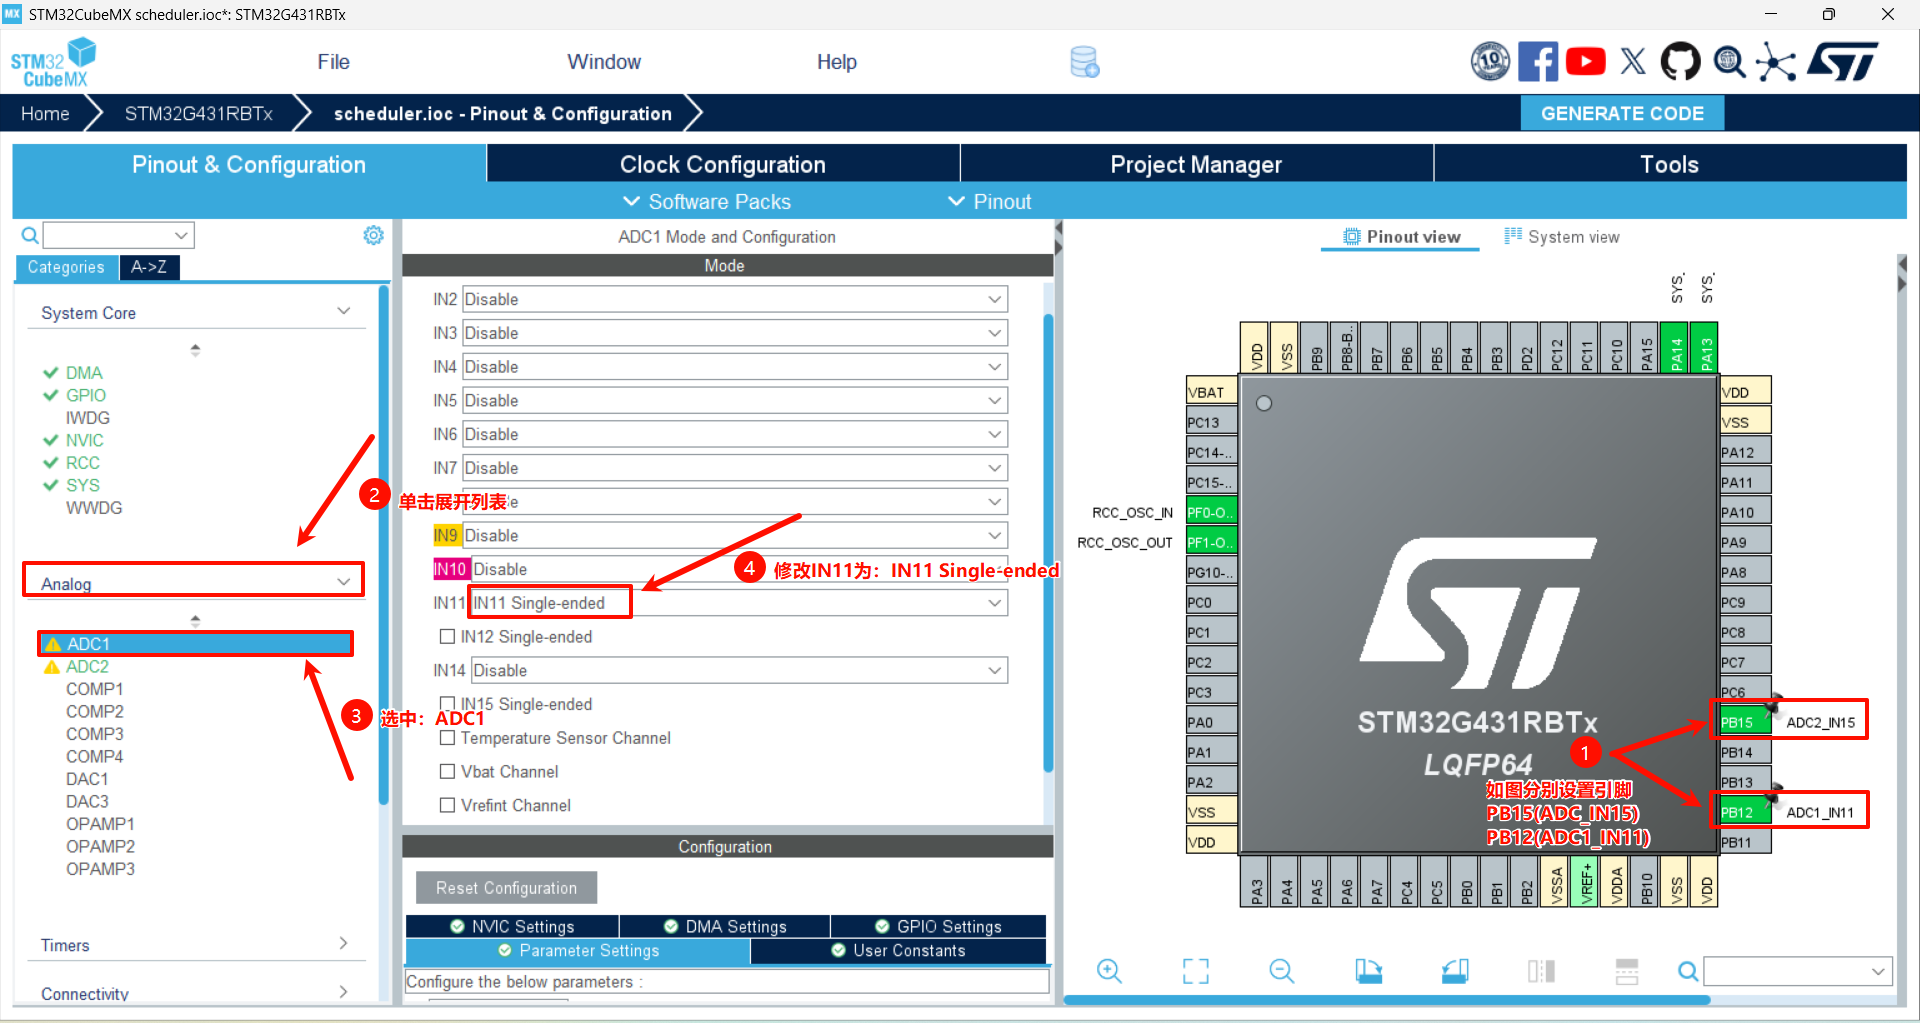Switch to Tools tab
This screenshot has height=1023, width=1920.
(x=1669, y=164)
